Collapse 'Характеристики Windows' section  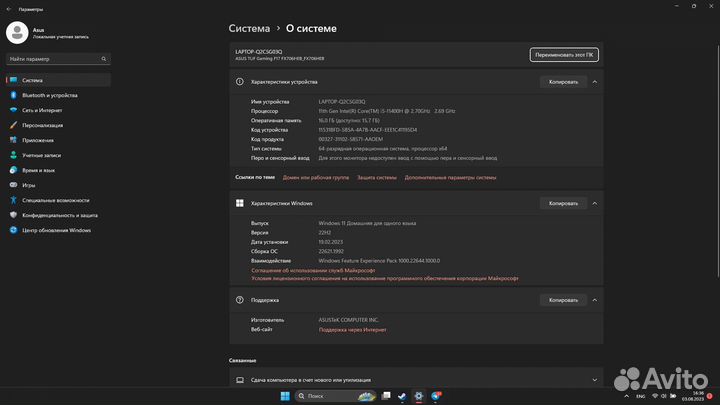click(x=595, y=203)
